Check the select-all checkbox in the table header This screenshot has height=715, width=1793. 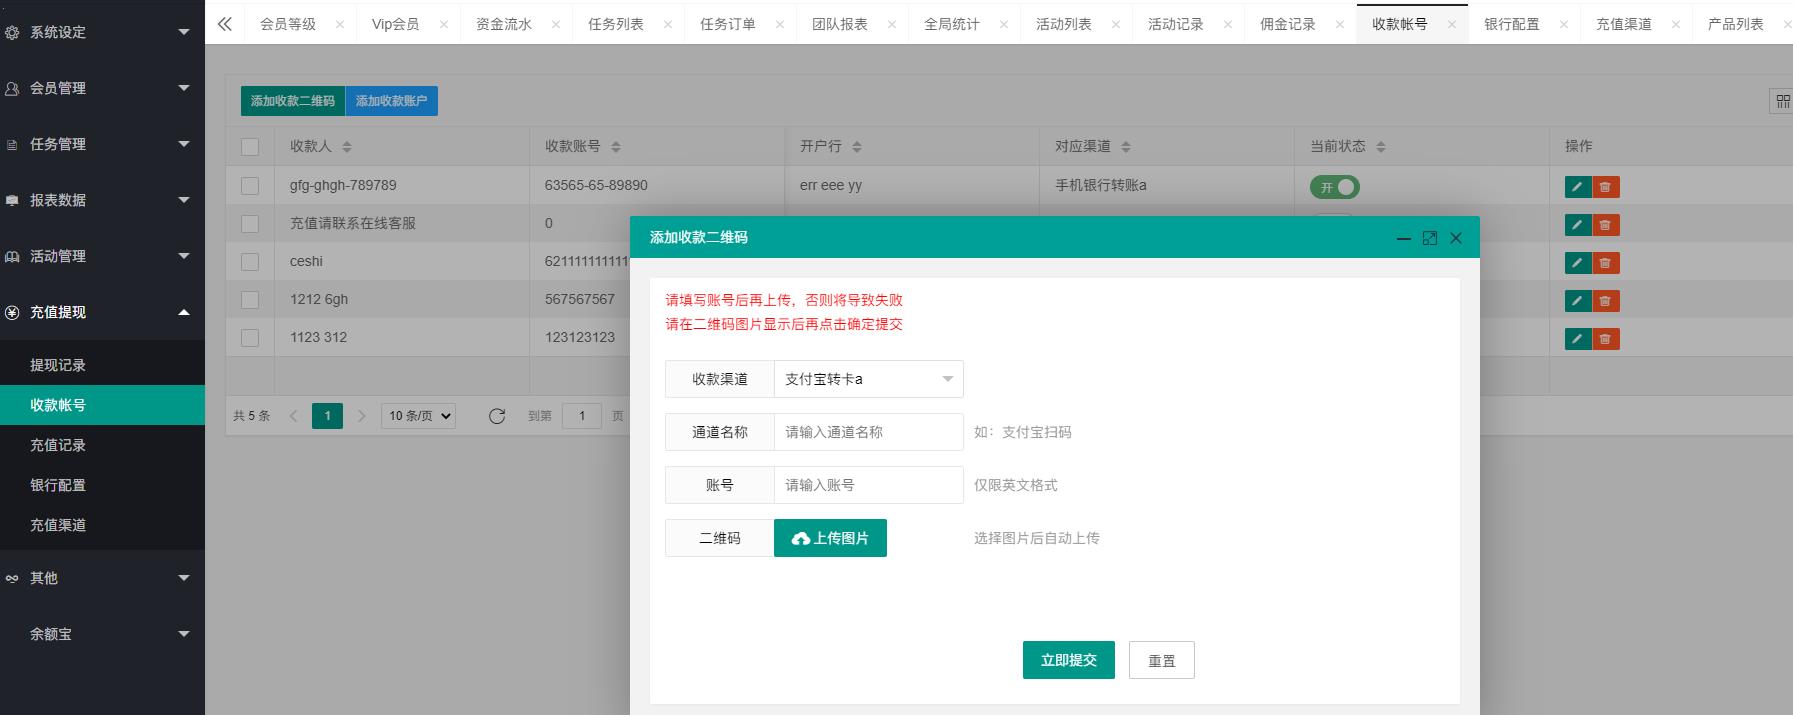(250, 147)
